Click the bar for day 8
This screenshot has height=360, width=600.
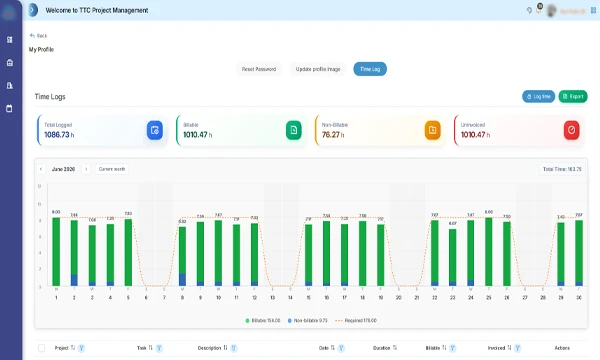click(x=183, y=256)
